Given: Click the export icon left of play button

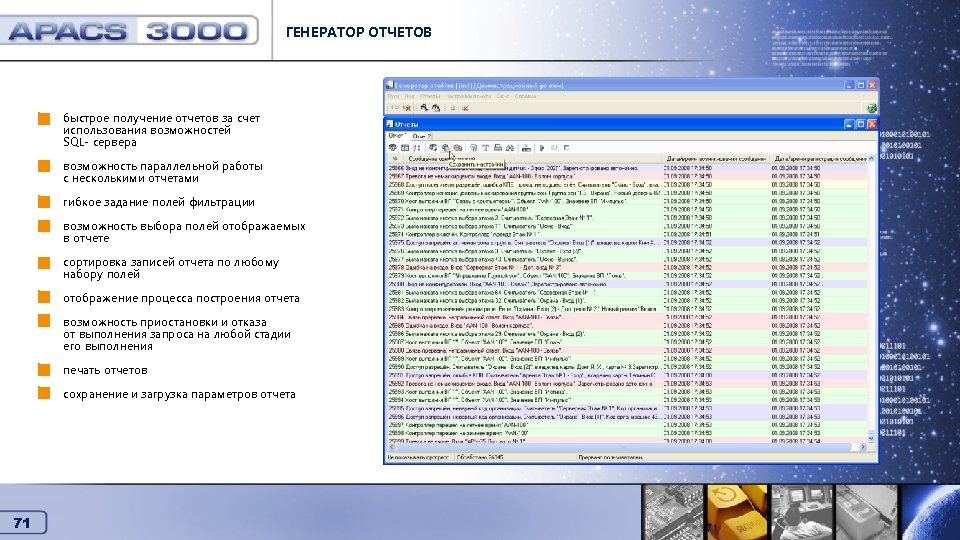Looking at the screenshot, I should pyautogui.click(x=527, y=148).
